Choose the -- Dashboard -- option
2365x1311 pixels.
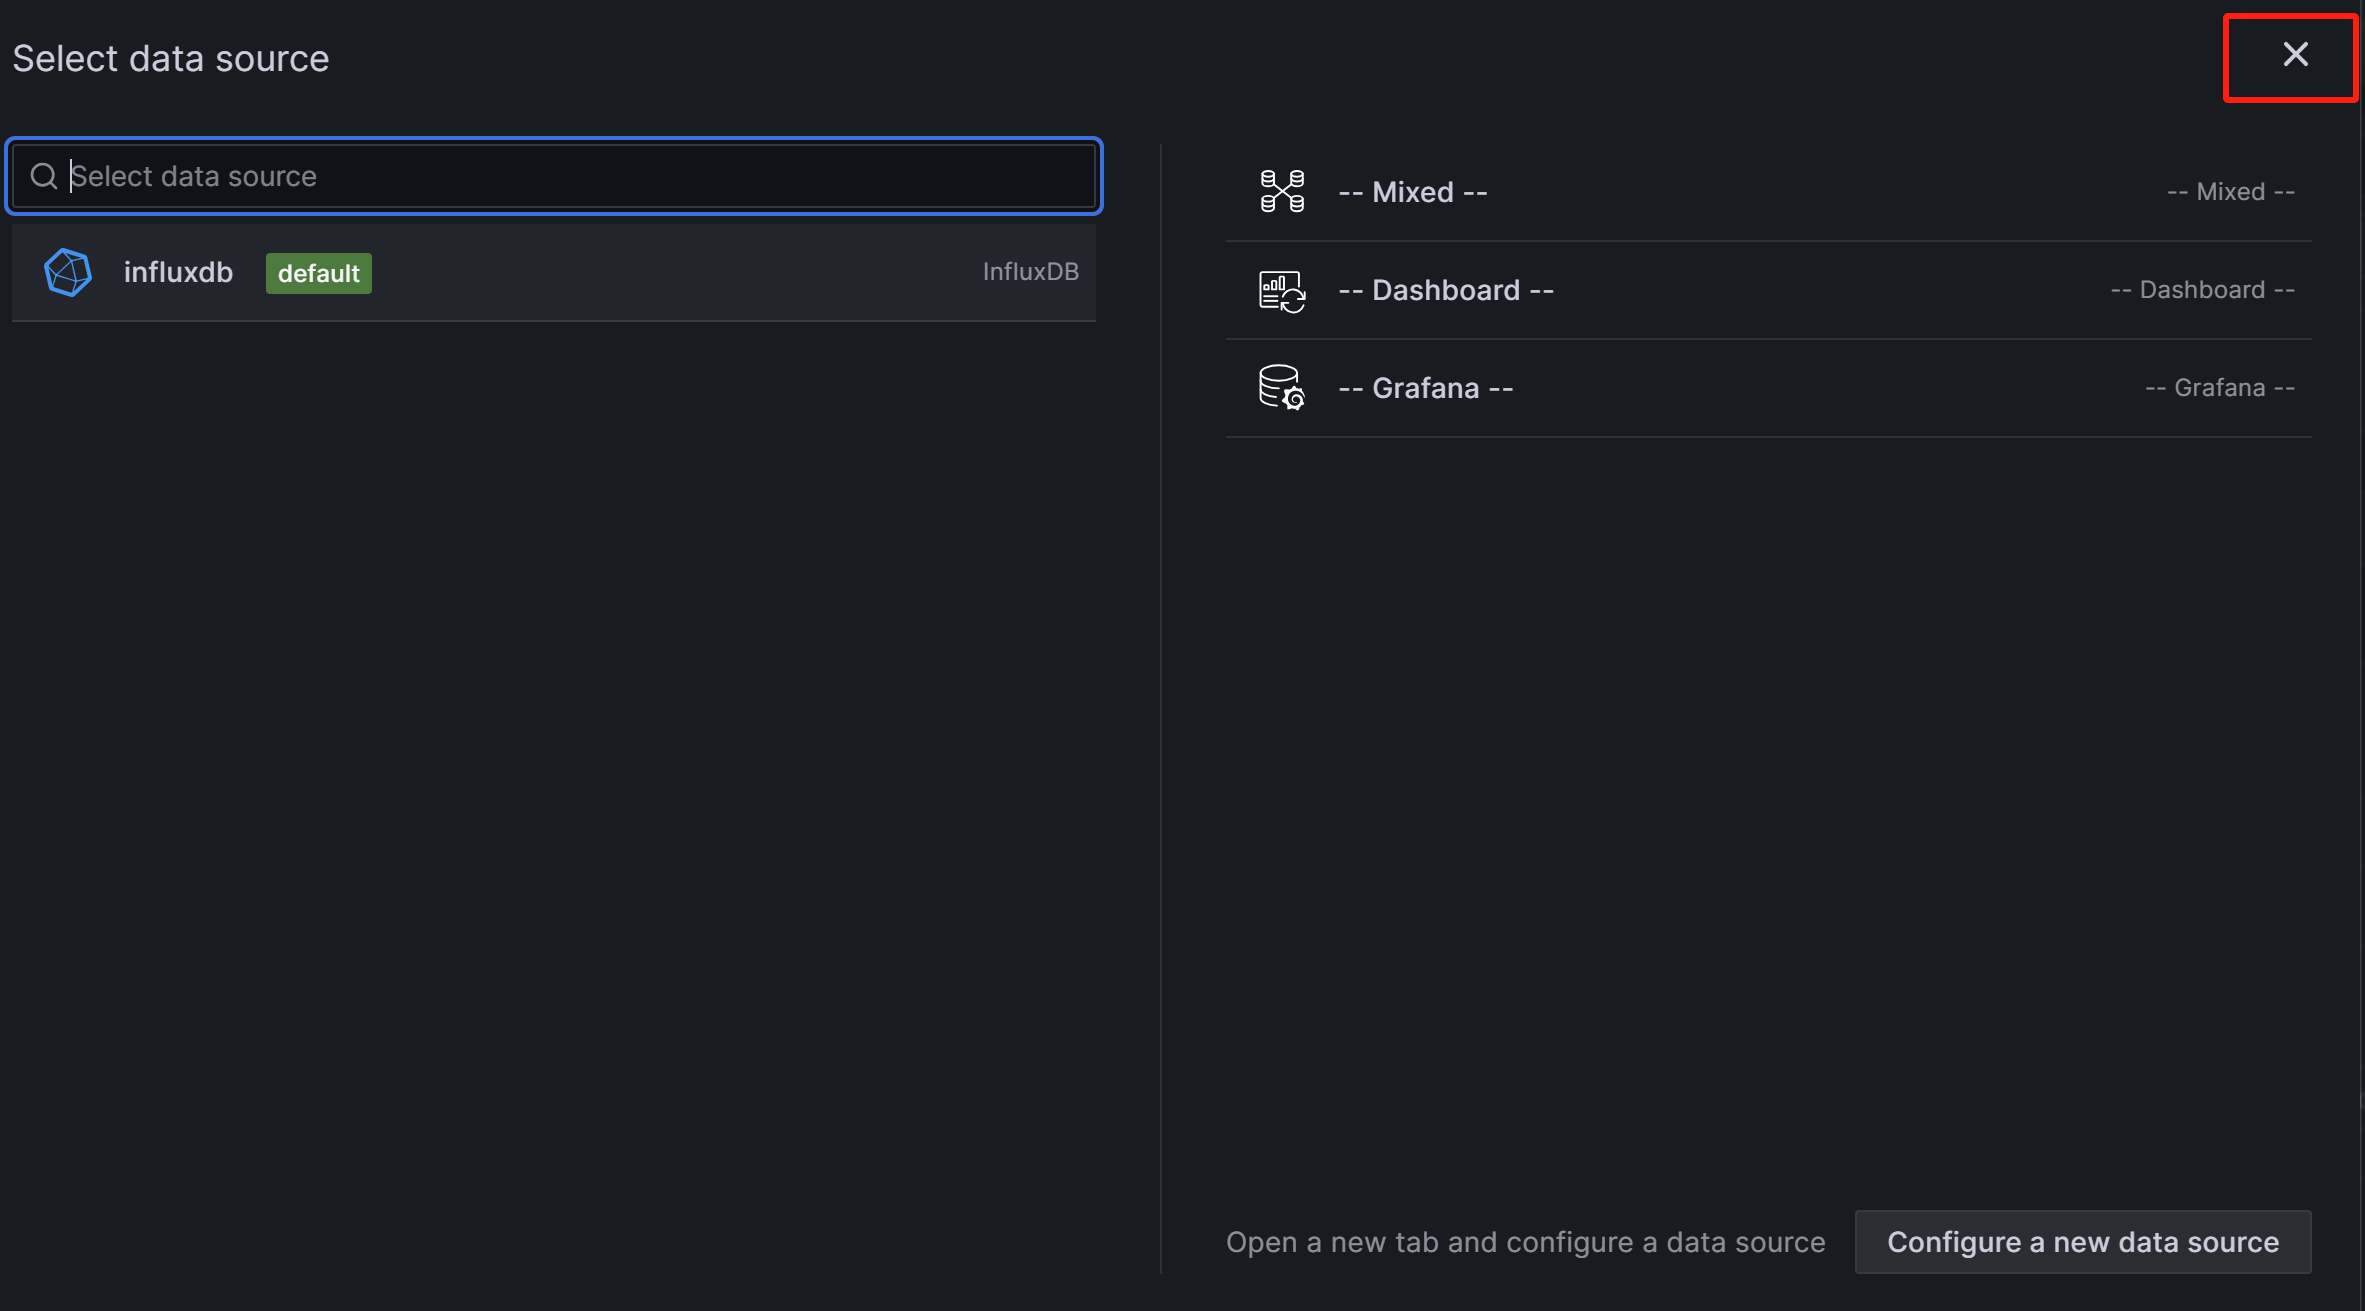[x=1446, y=290]
